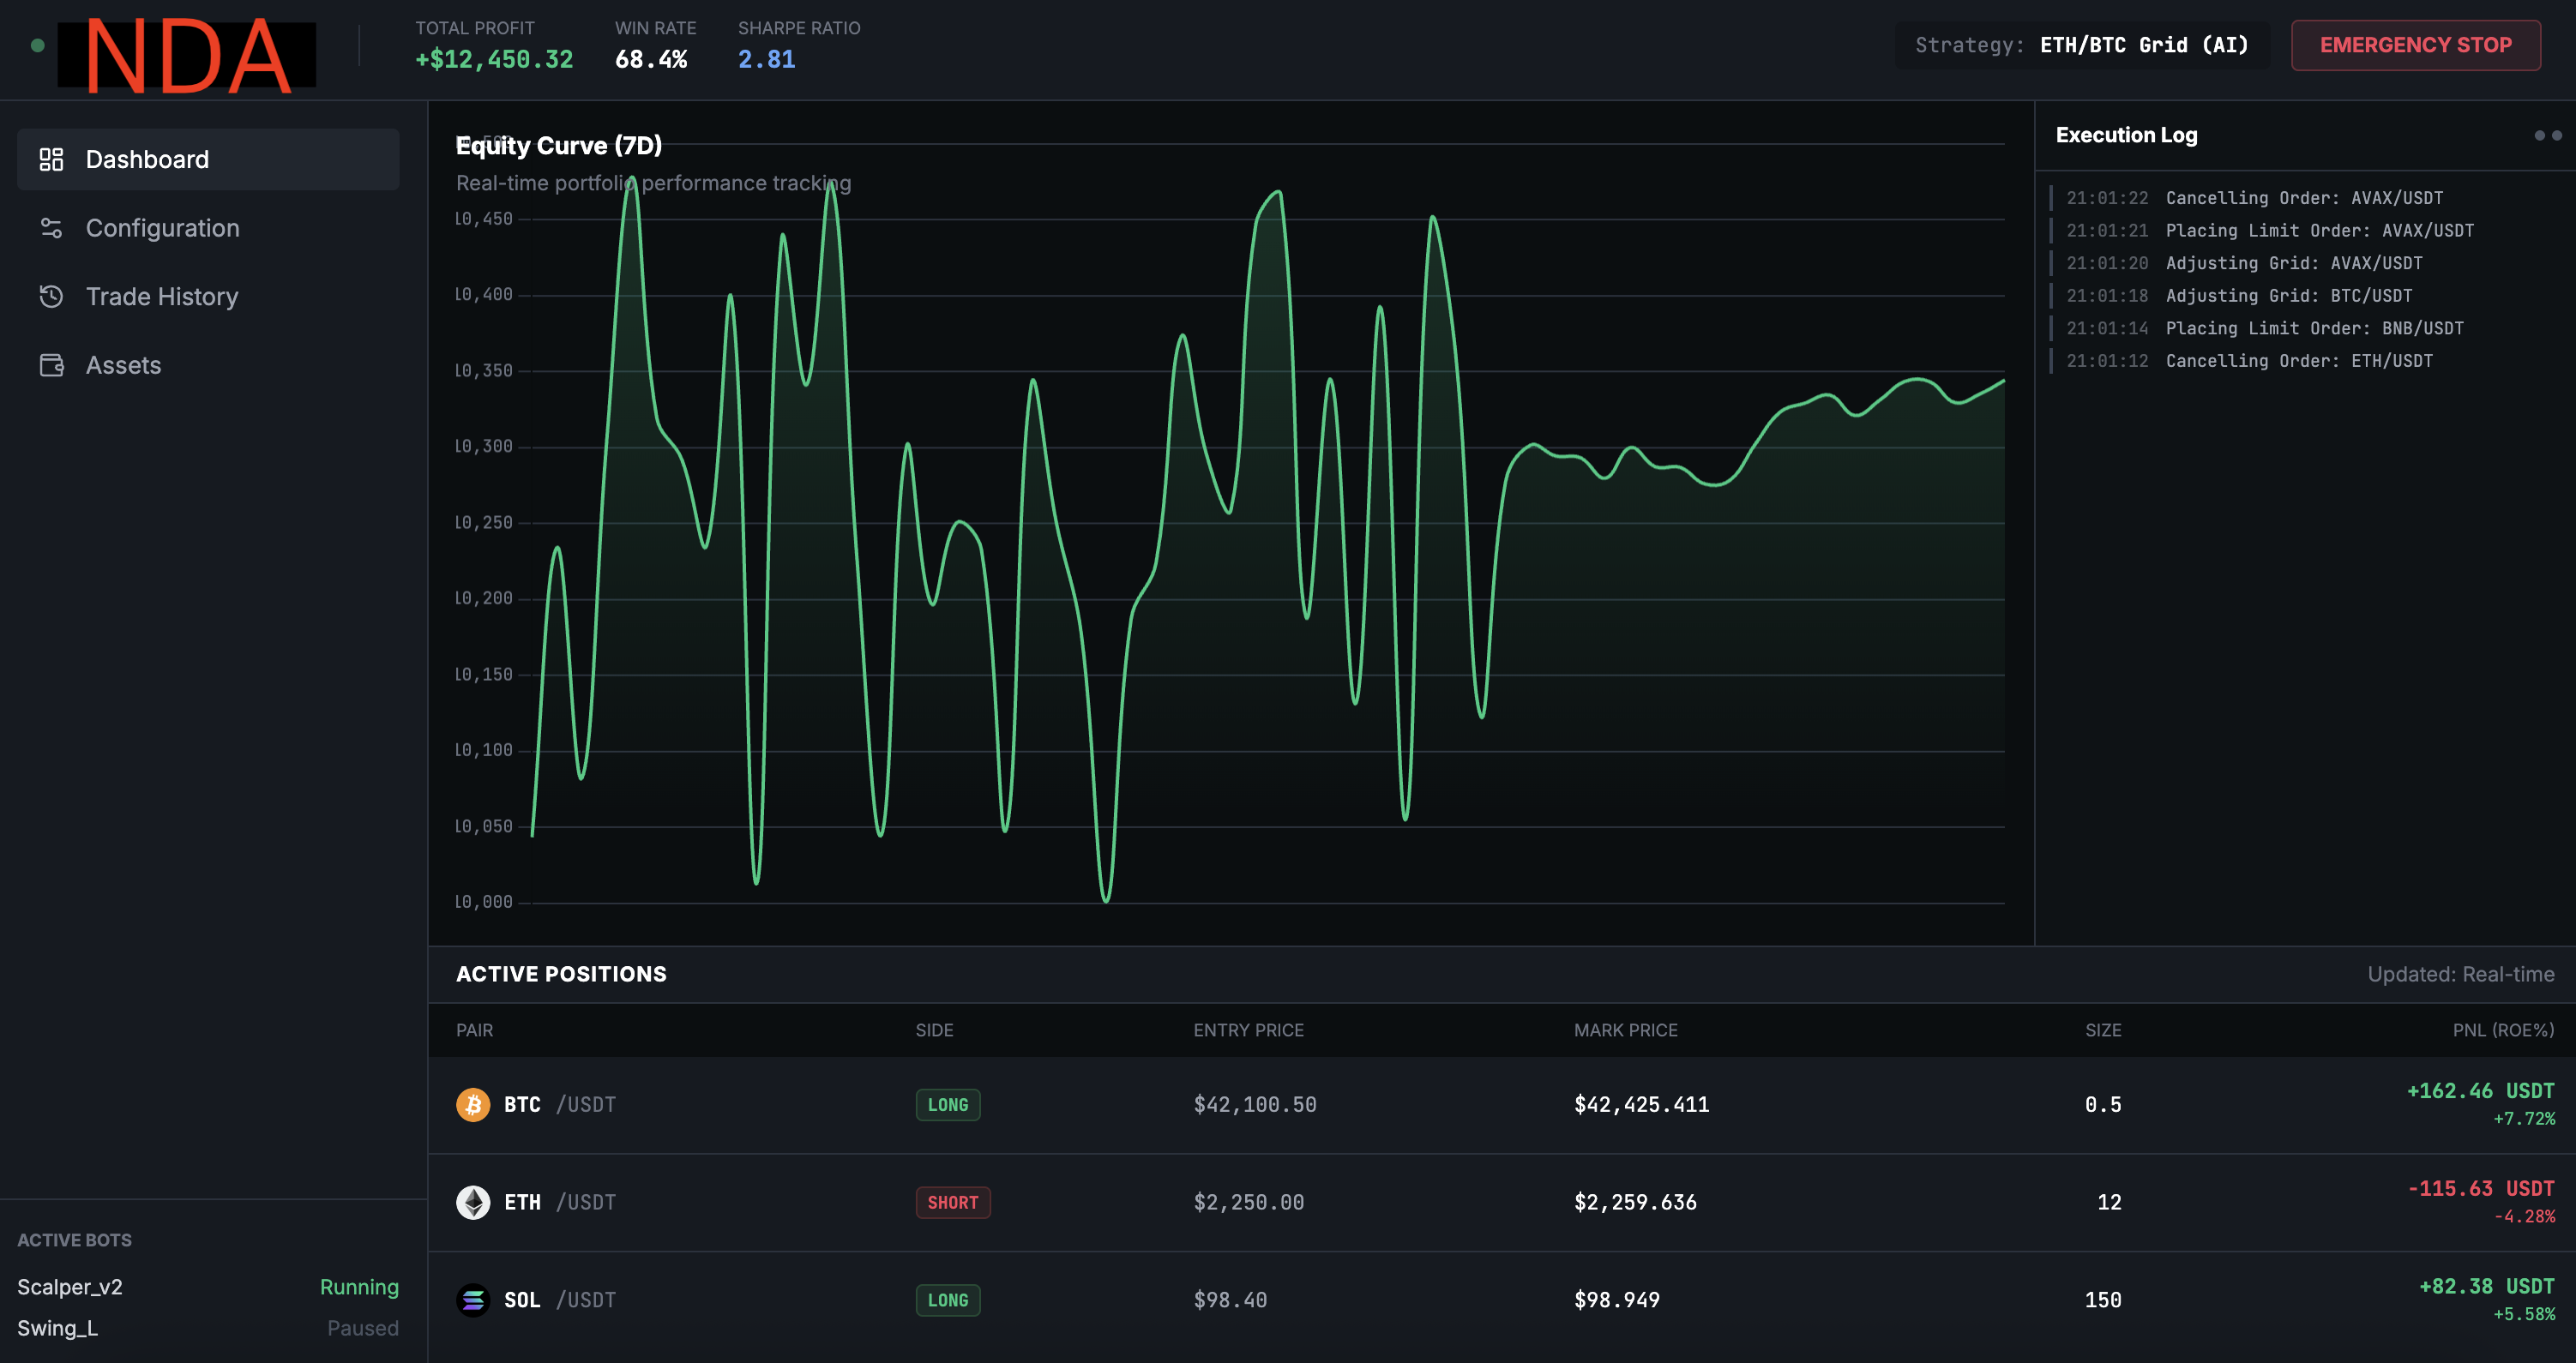The width and height of the screenshot is (2576, 1363).
Task: Click the LONG badge on BTC row
Action: [x=947, y=1104]
